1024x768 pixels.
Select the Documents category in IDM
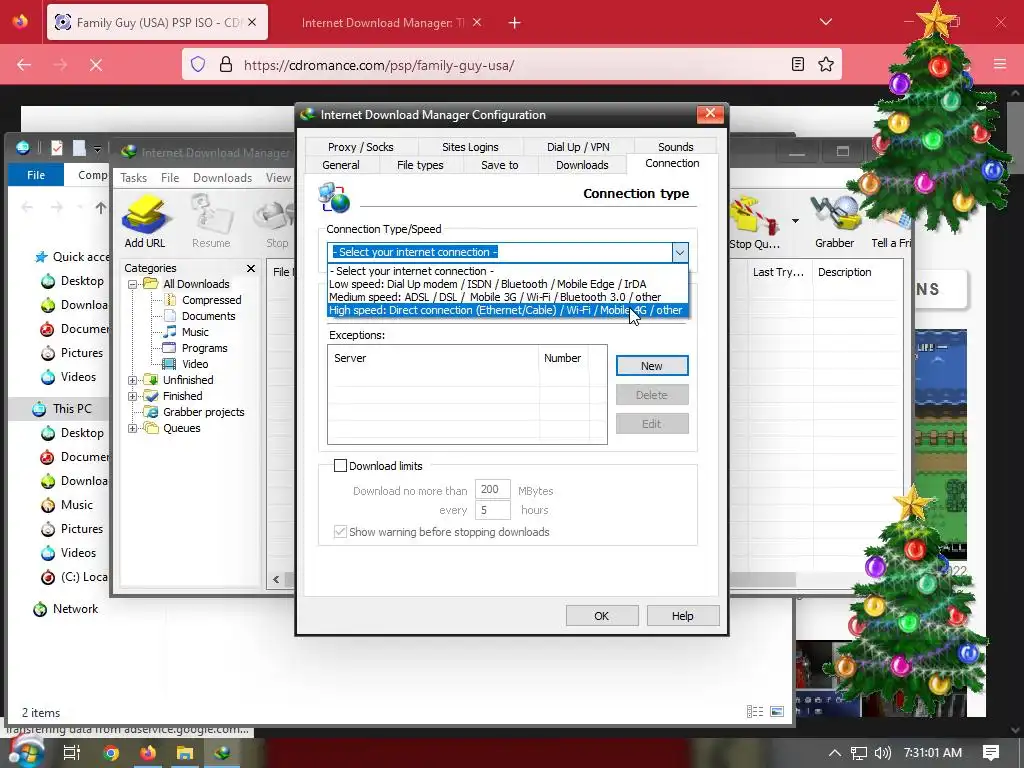[208, 316]
